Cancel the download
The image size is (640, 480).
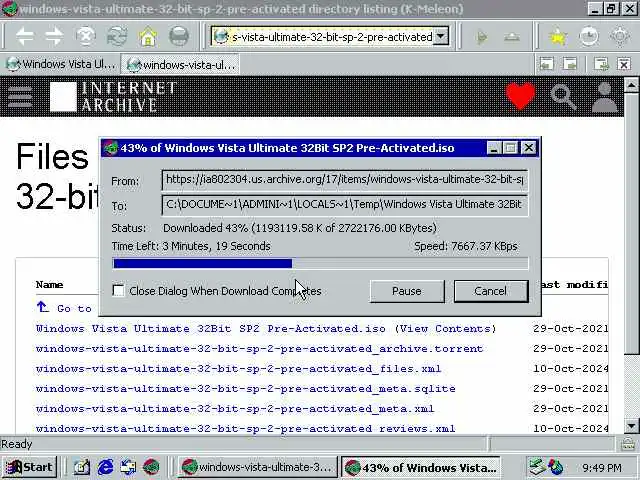click(491, 291)
